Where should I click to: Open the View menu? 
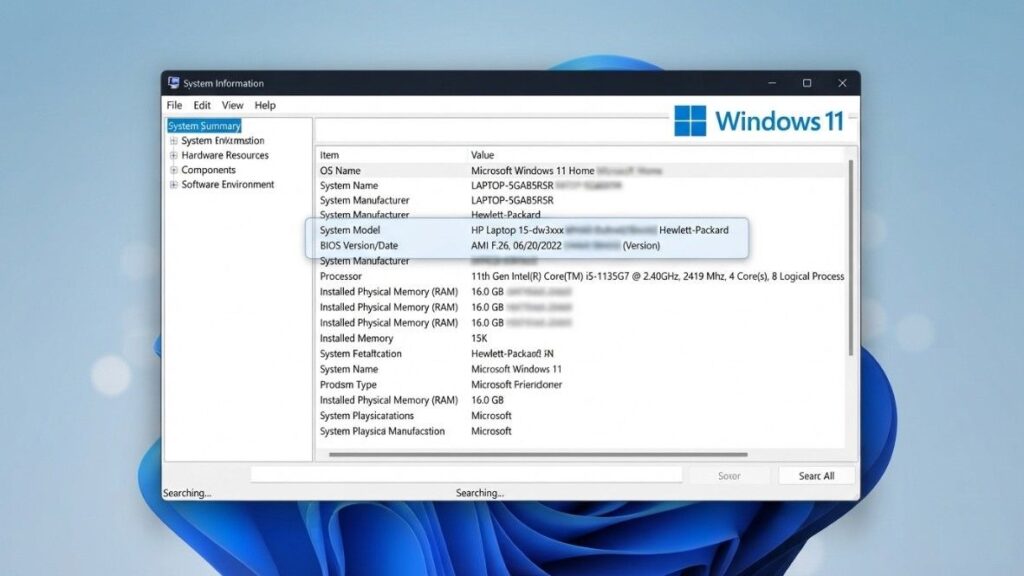[x=232, y=105]
